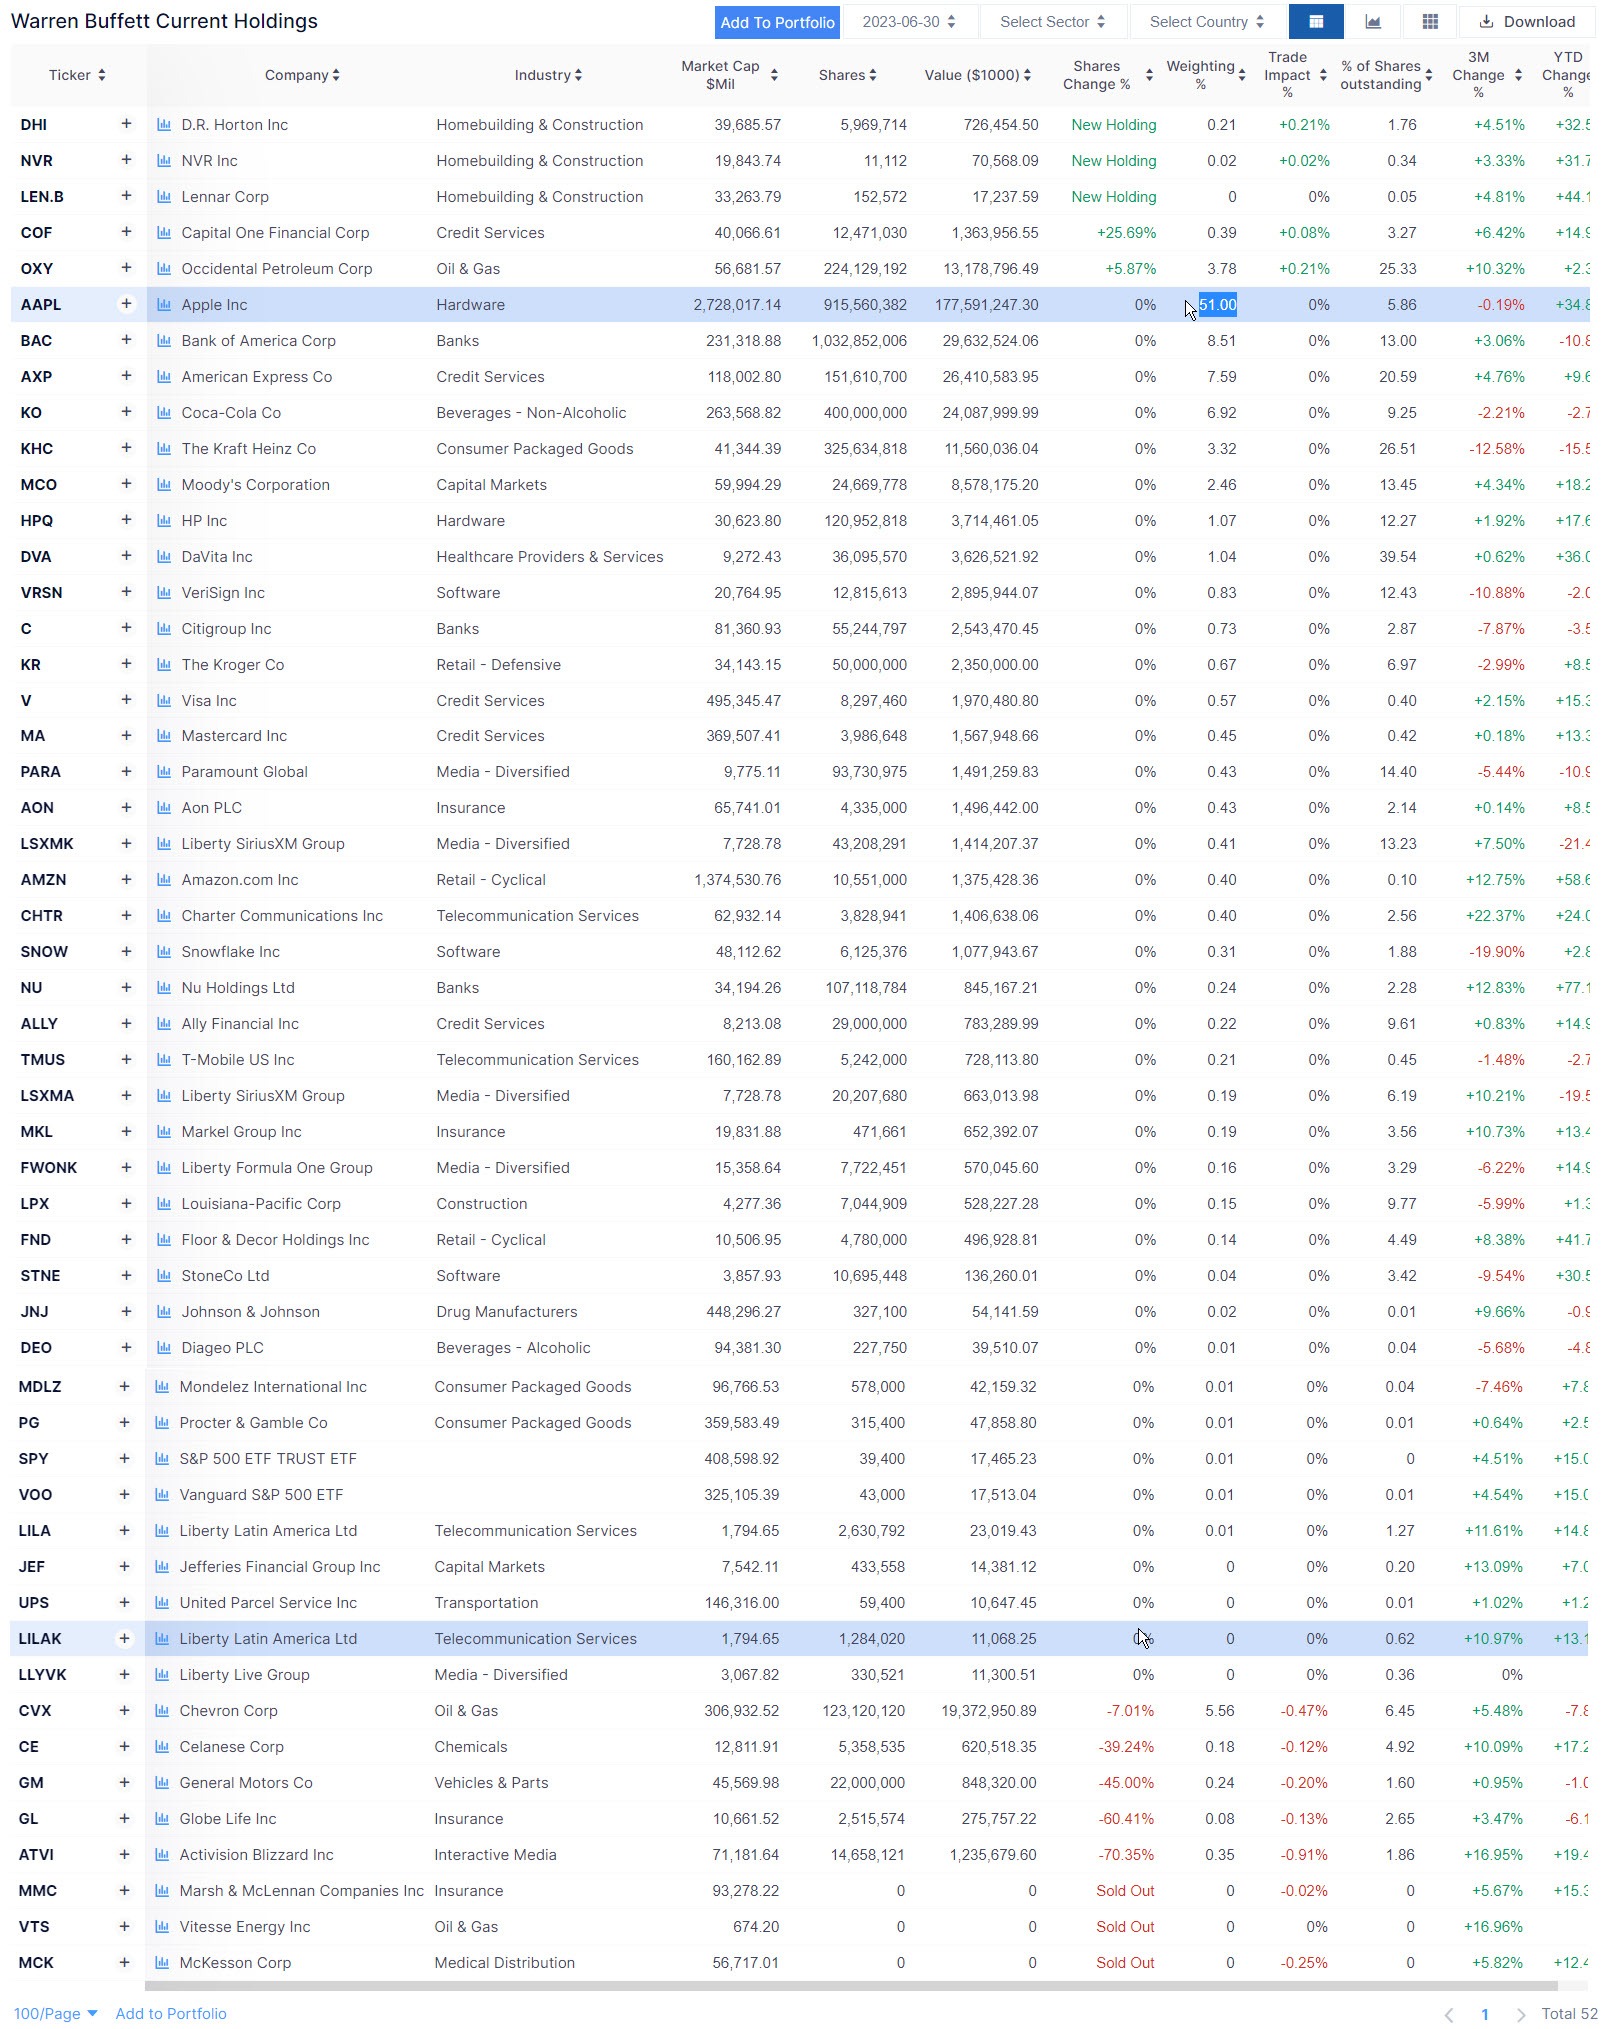Sort by Ticker column
The width and height of the screenshot is (1620, 2029).
77,75
